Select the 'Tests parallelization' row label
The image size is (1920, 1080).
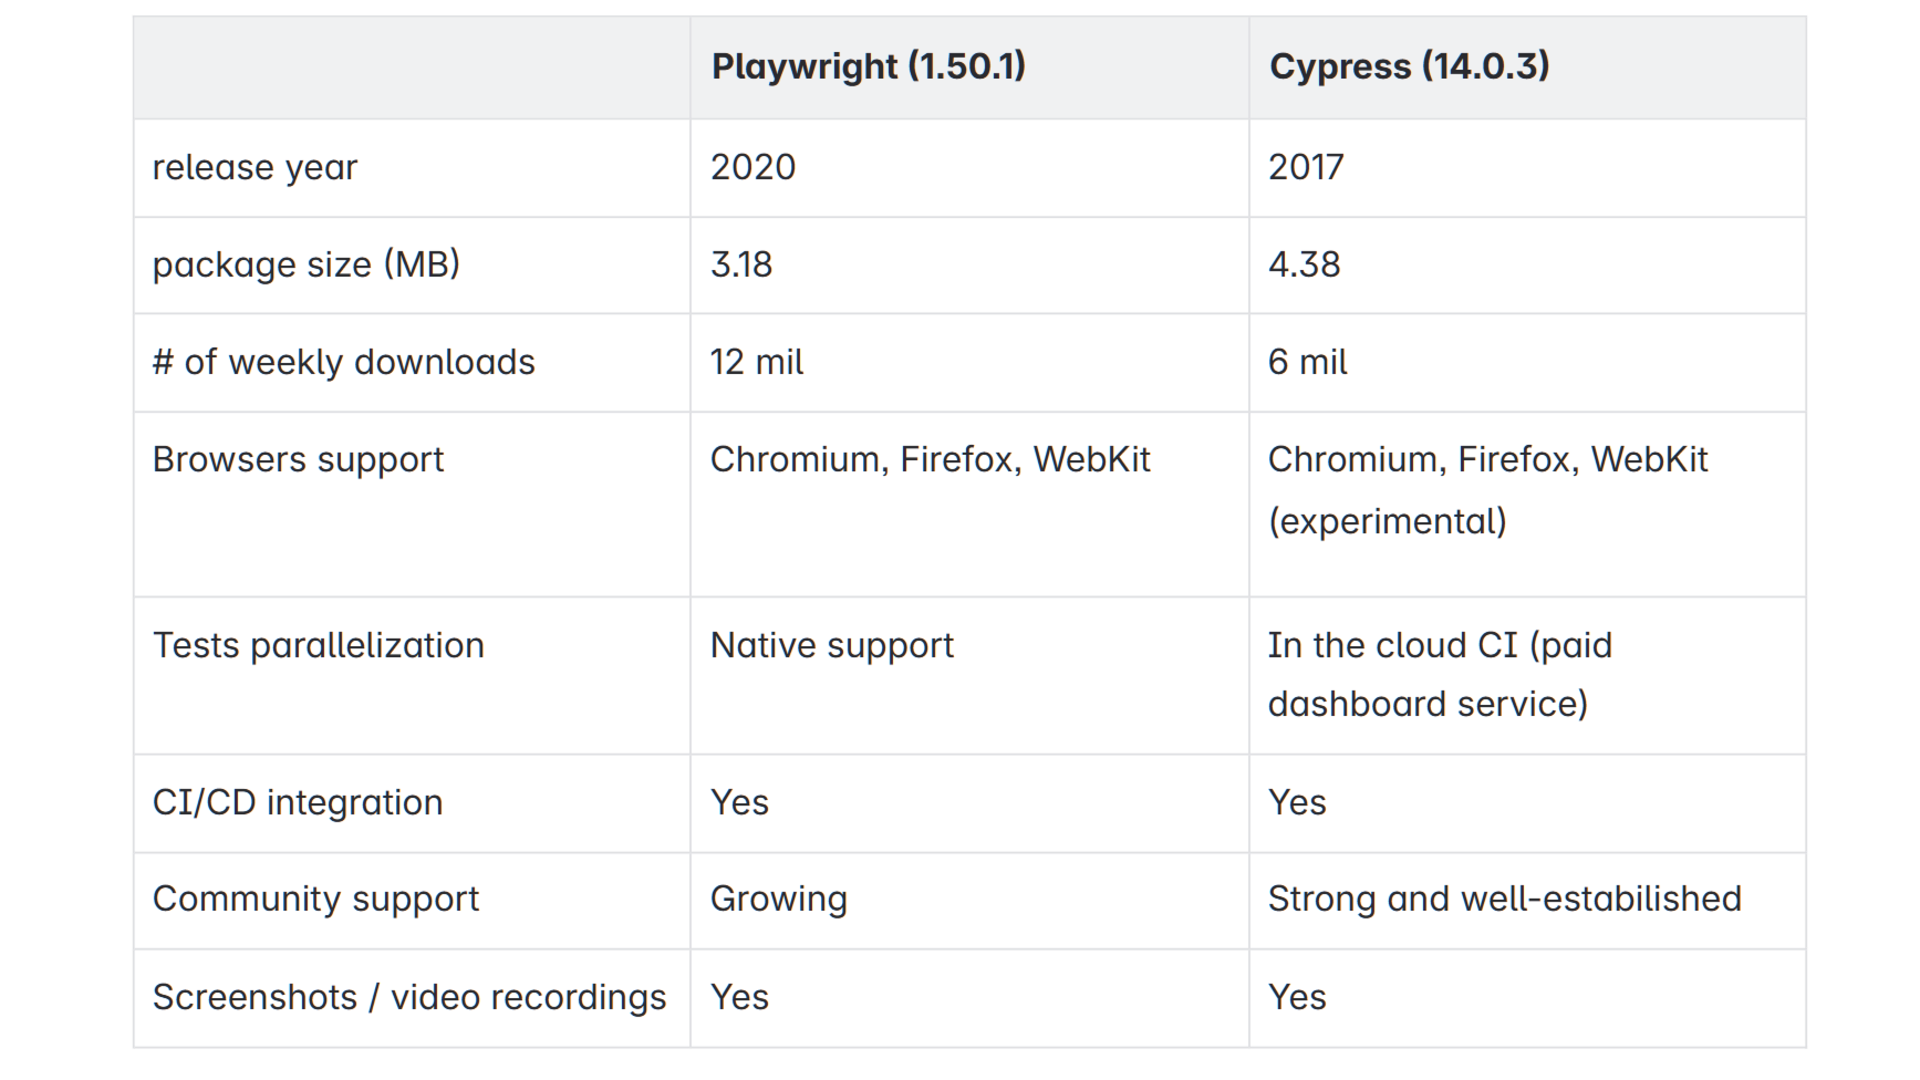(318, 646)
